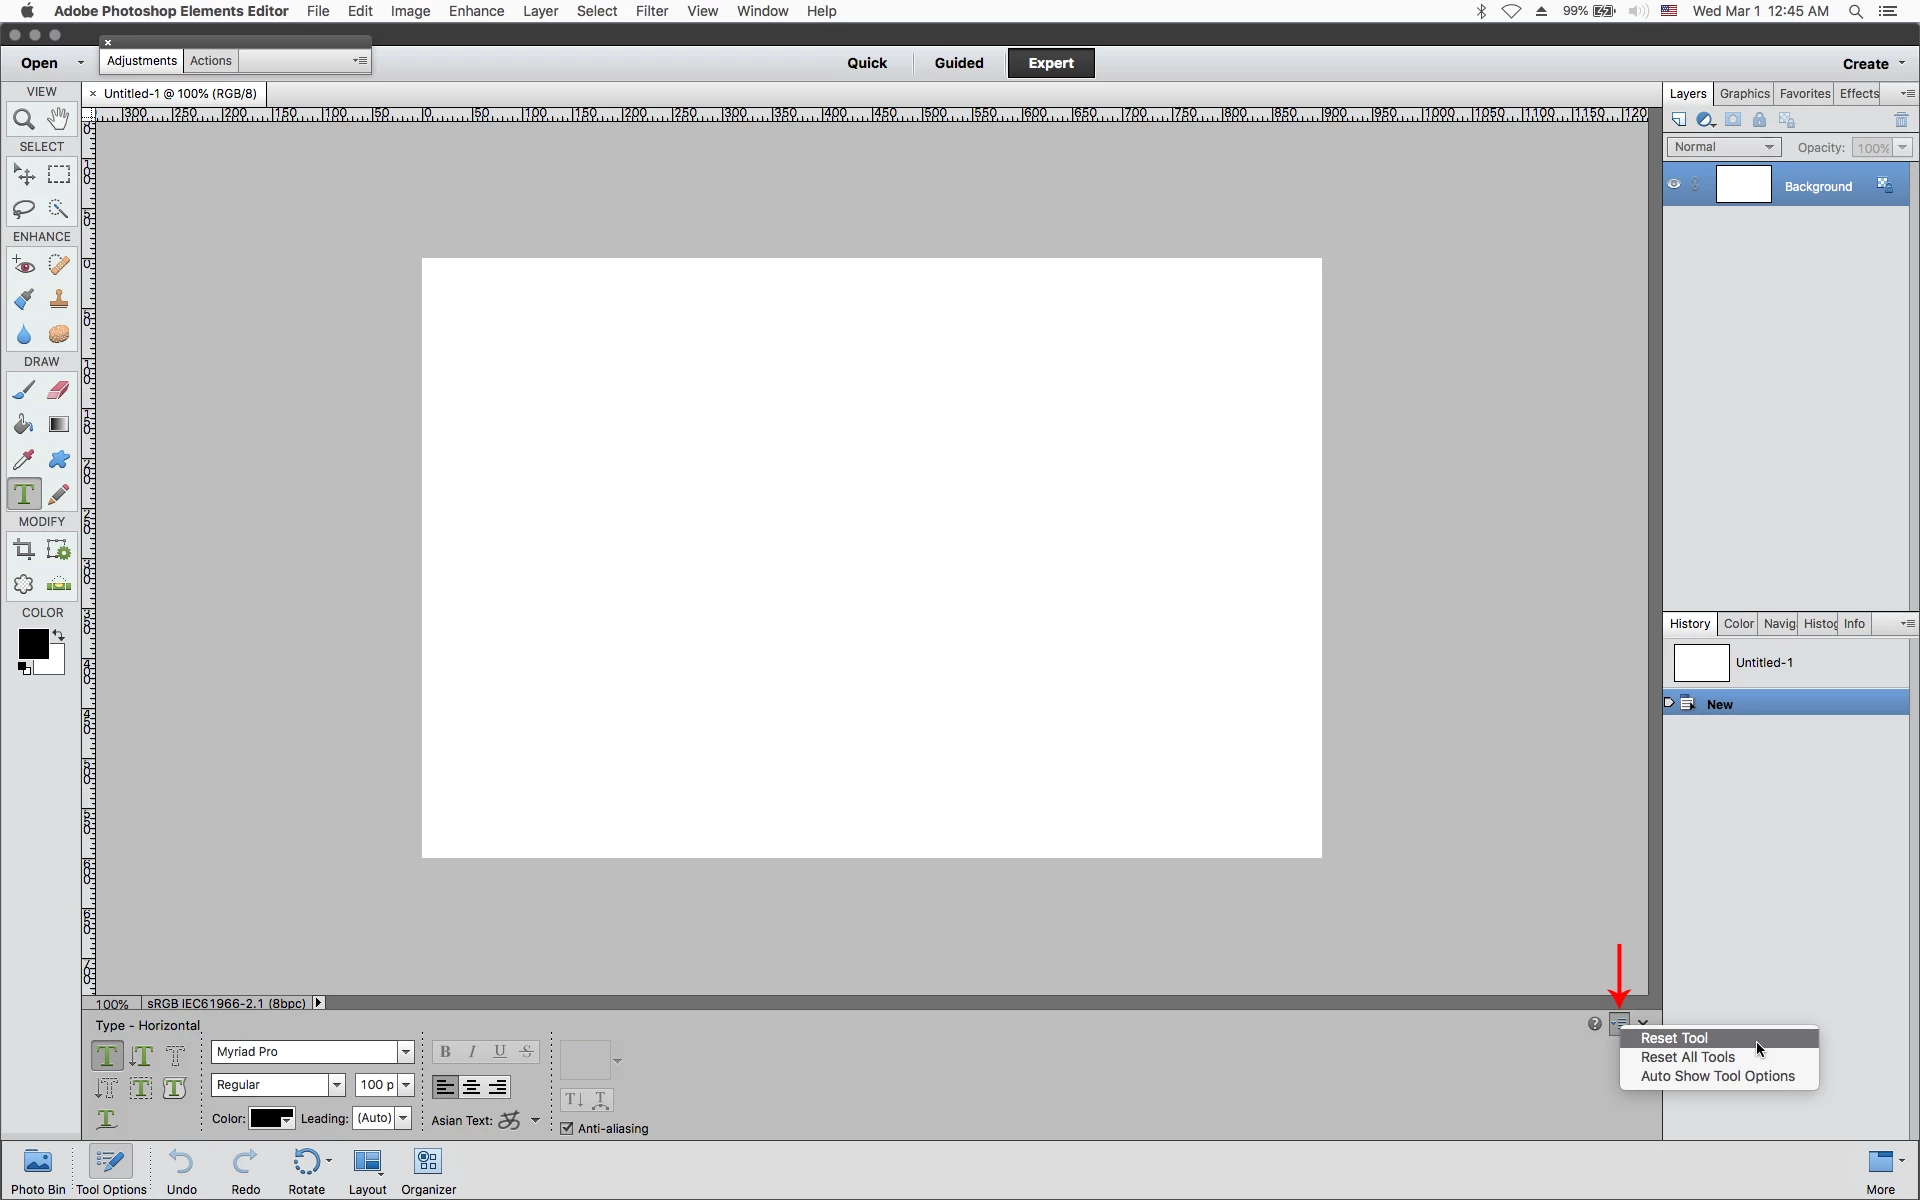Select the Hand tool
Screen dimensions: 1920x1200
[59, 119]
